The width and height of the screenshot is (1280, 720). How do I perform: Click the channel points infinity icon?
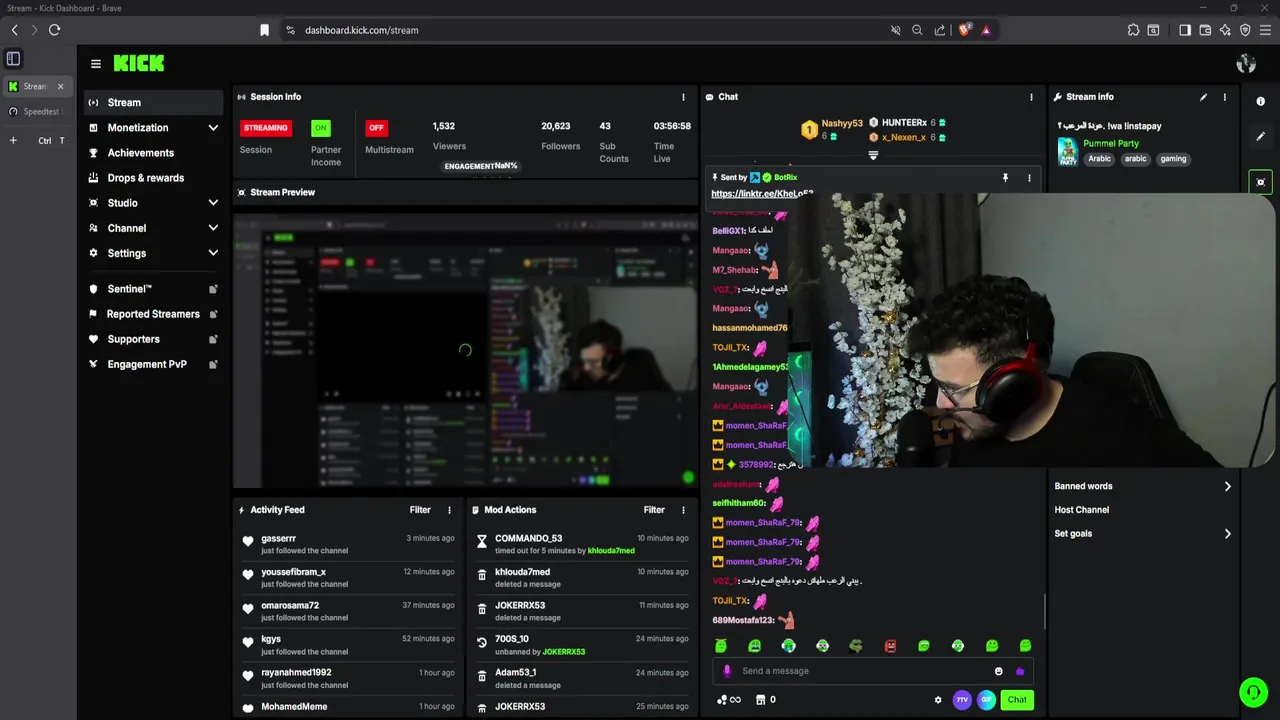(729, 700)
